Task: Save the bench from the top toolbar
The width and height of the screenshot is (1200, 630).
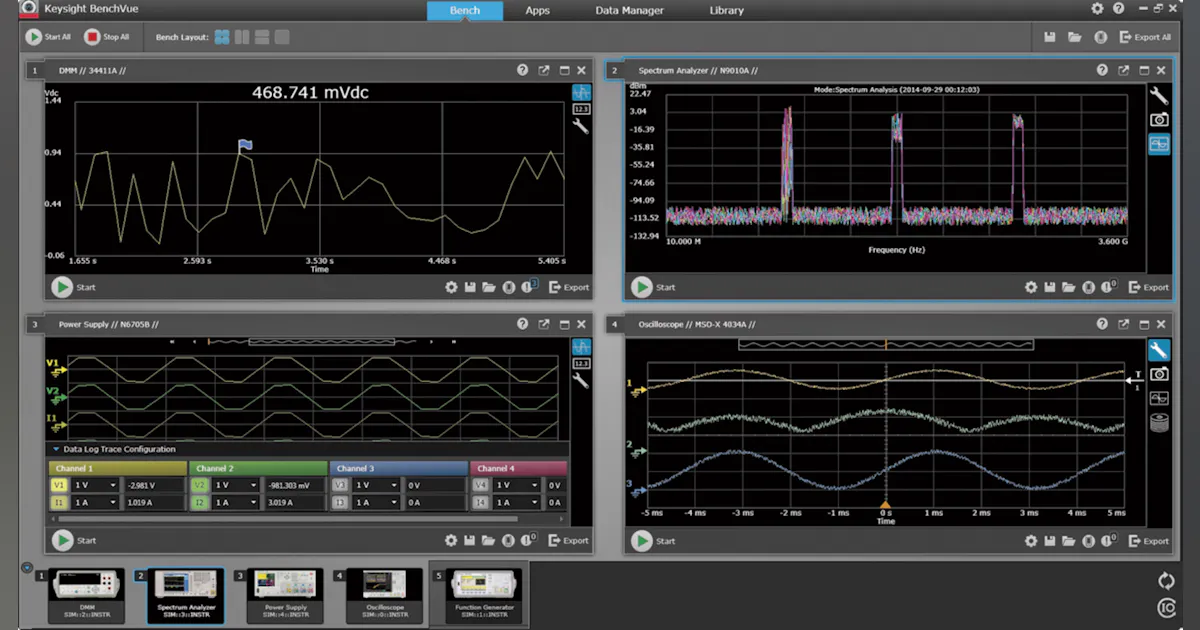Action: [x=1050, y=37]
